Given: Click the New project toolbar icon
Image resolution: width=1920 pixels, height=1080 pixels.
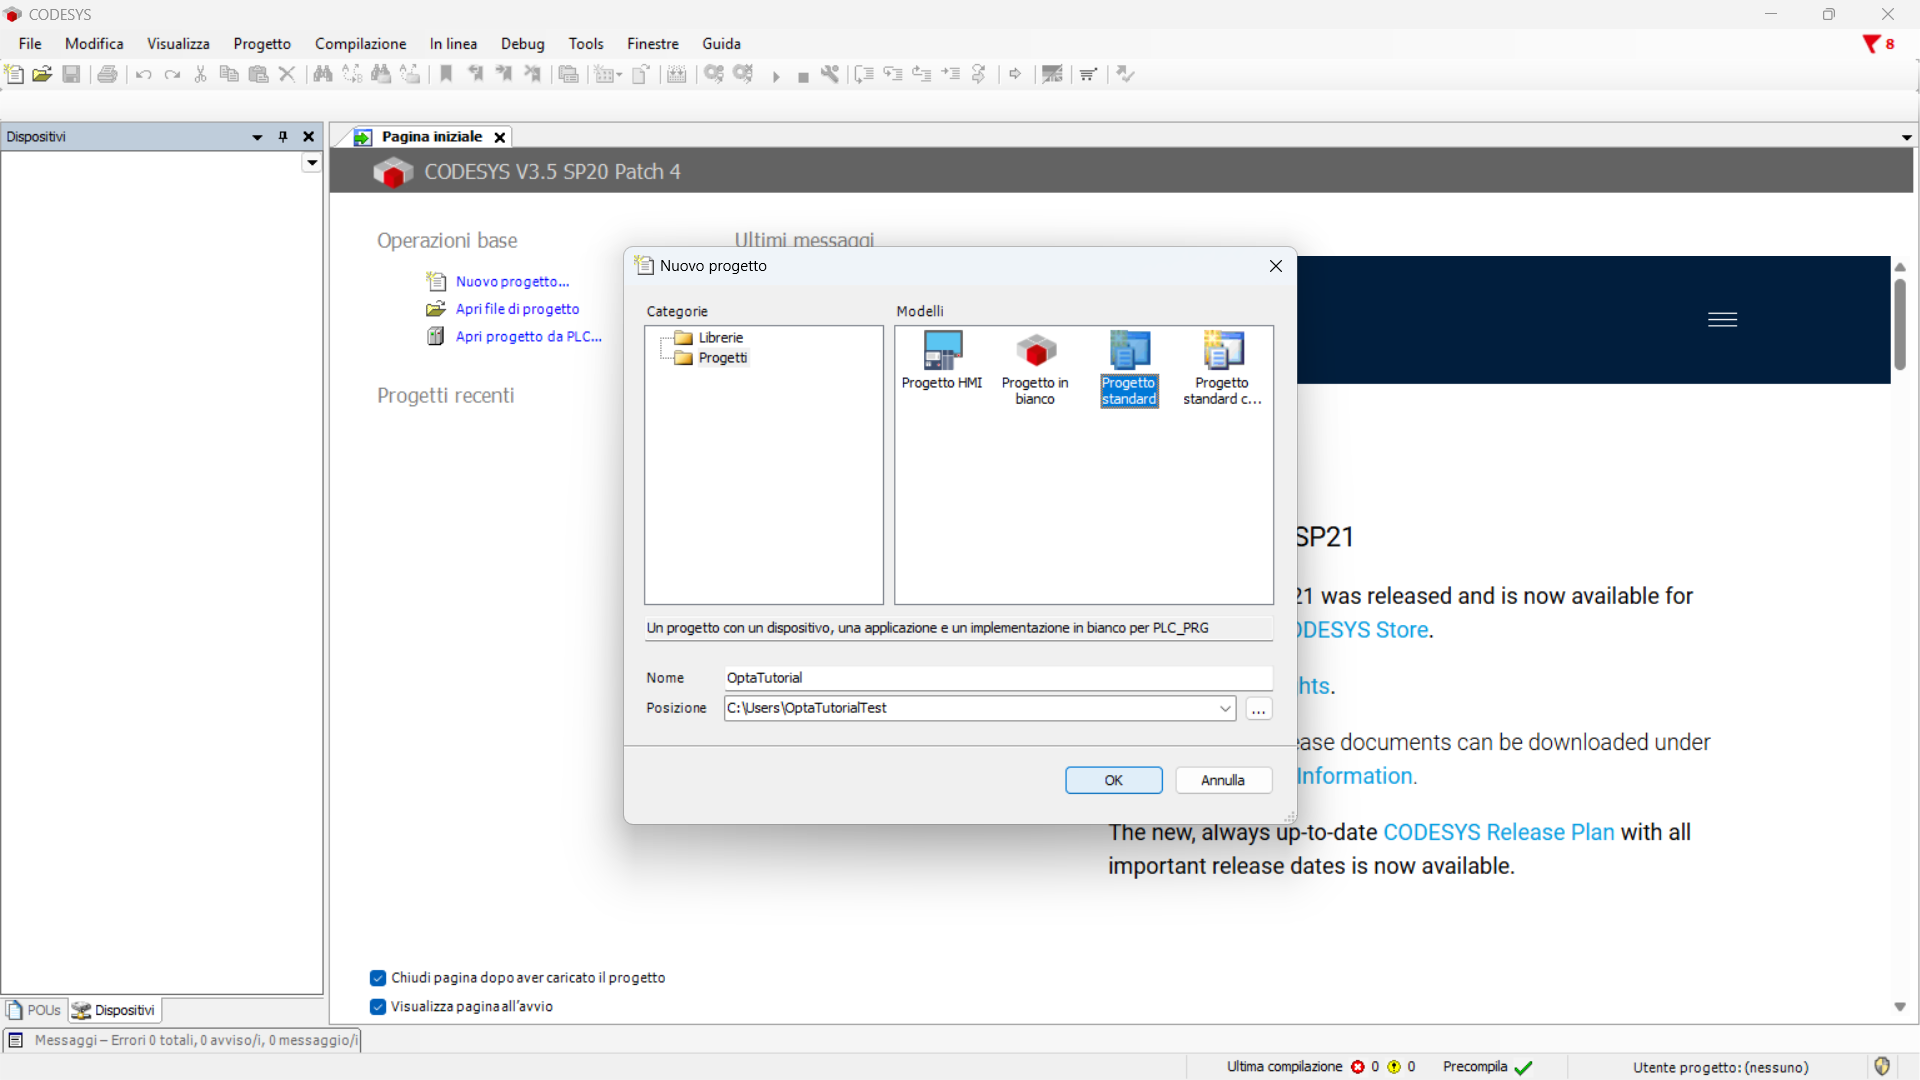Looking at the screenshot, I should 14,74.
